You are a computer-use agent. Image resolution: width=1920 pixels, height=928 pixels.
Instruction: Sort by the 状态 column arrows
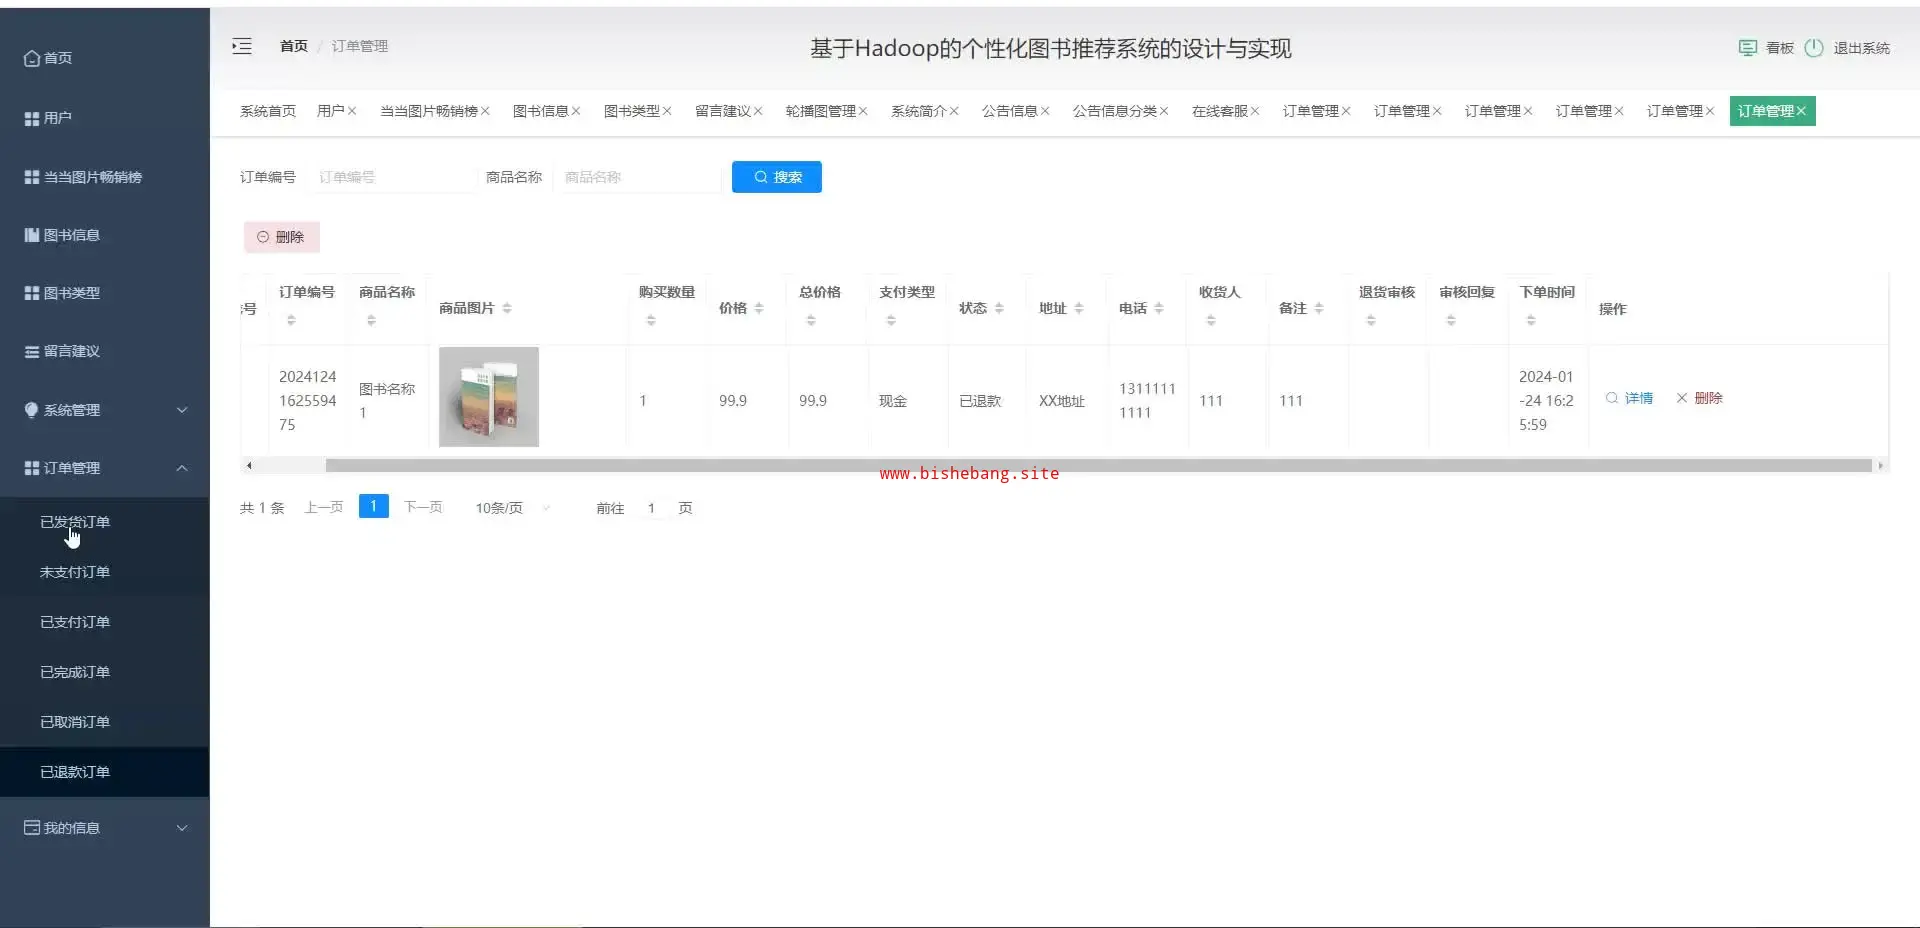(x=999, y=308)
